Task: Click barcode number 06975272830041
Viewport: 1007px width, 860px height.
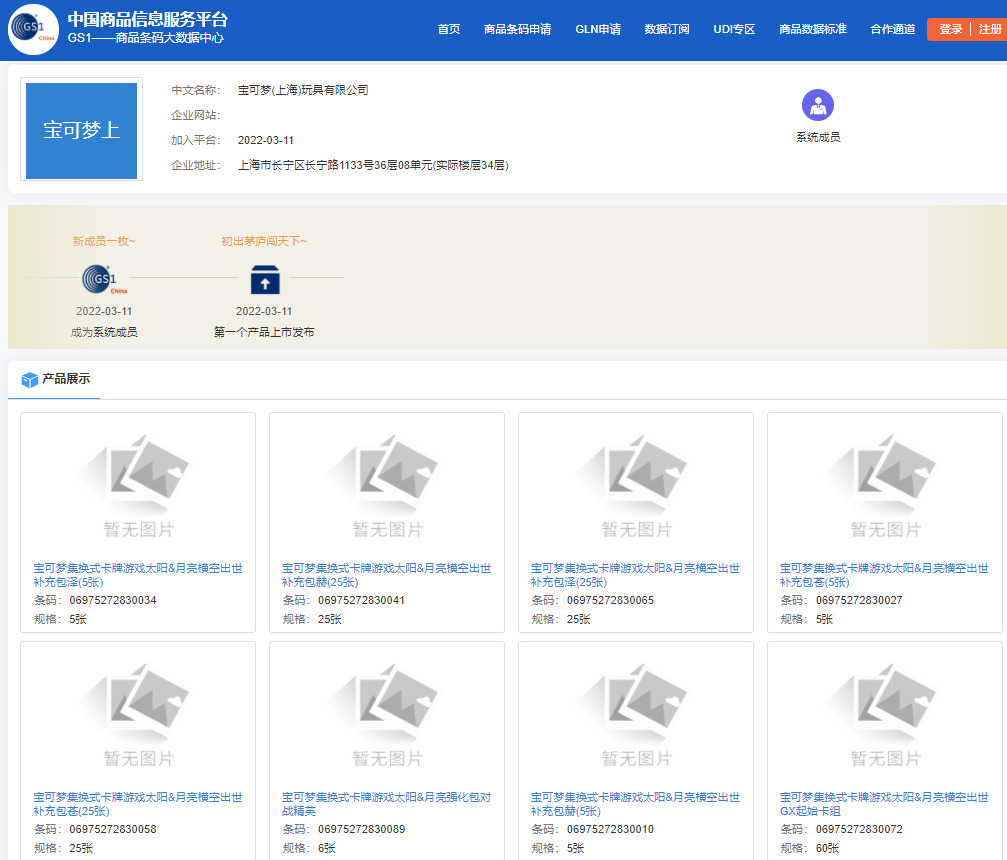Action: coord(362,601)
